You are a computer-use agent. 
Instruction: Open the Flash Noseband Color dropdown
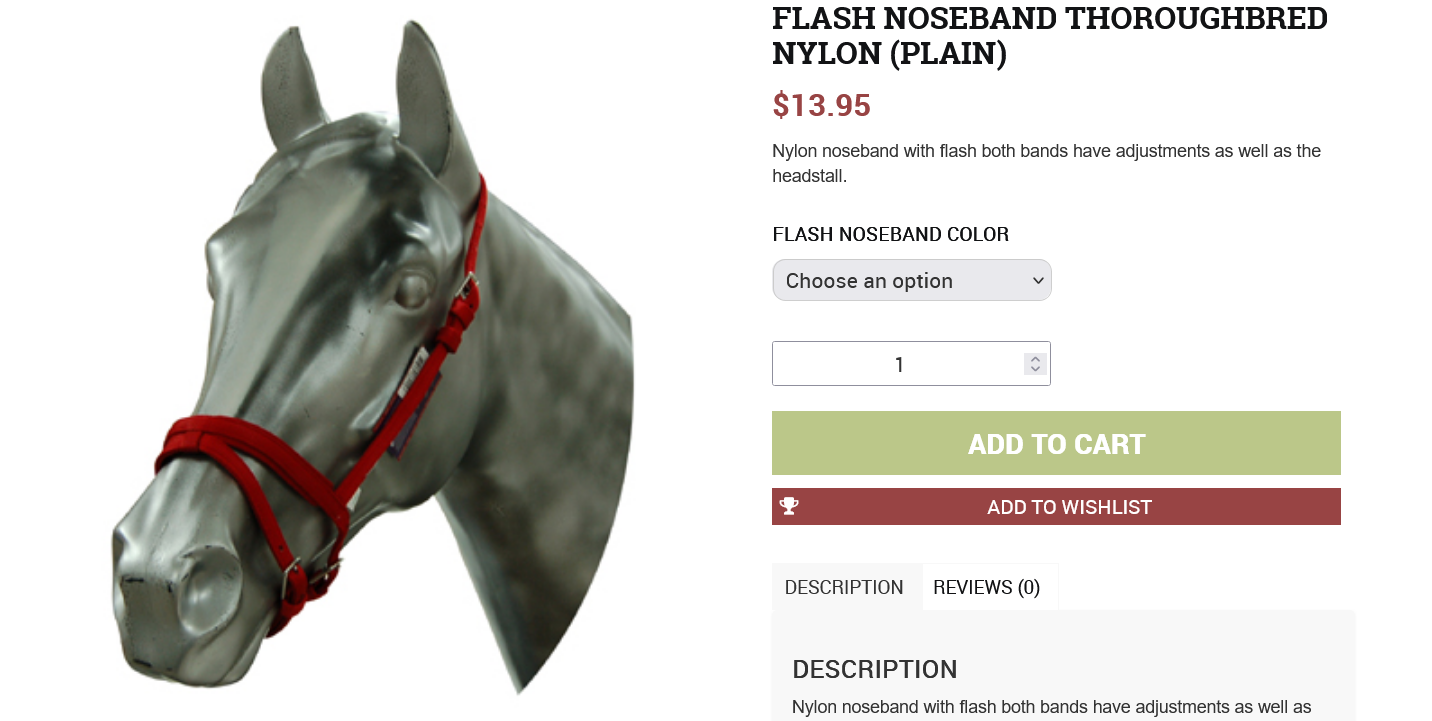[912, 280]
